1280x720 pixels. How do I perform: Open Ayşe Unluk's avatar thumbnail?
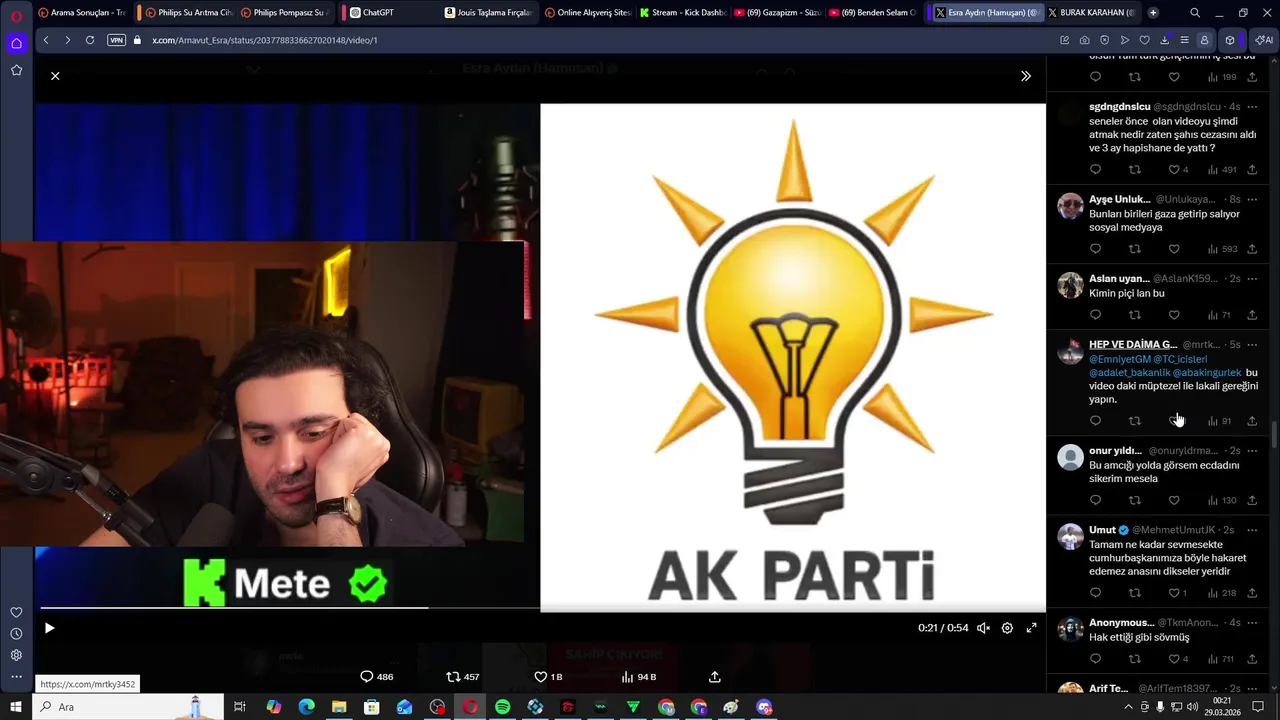(x=1070, y=206)
